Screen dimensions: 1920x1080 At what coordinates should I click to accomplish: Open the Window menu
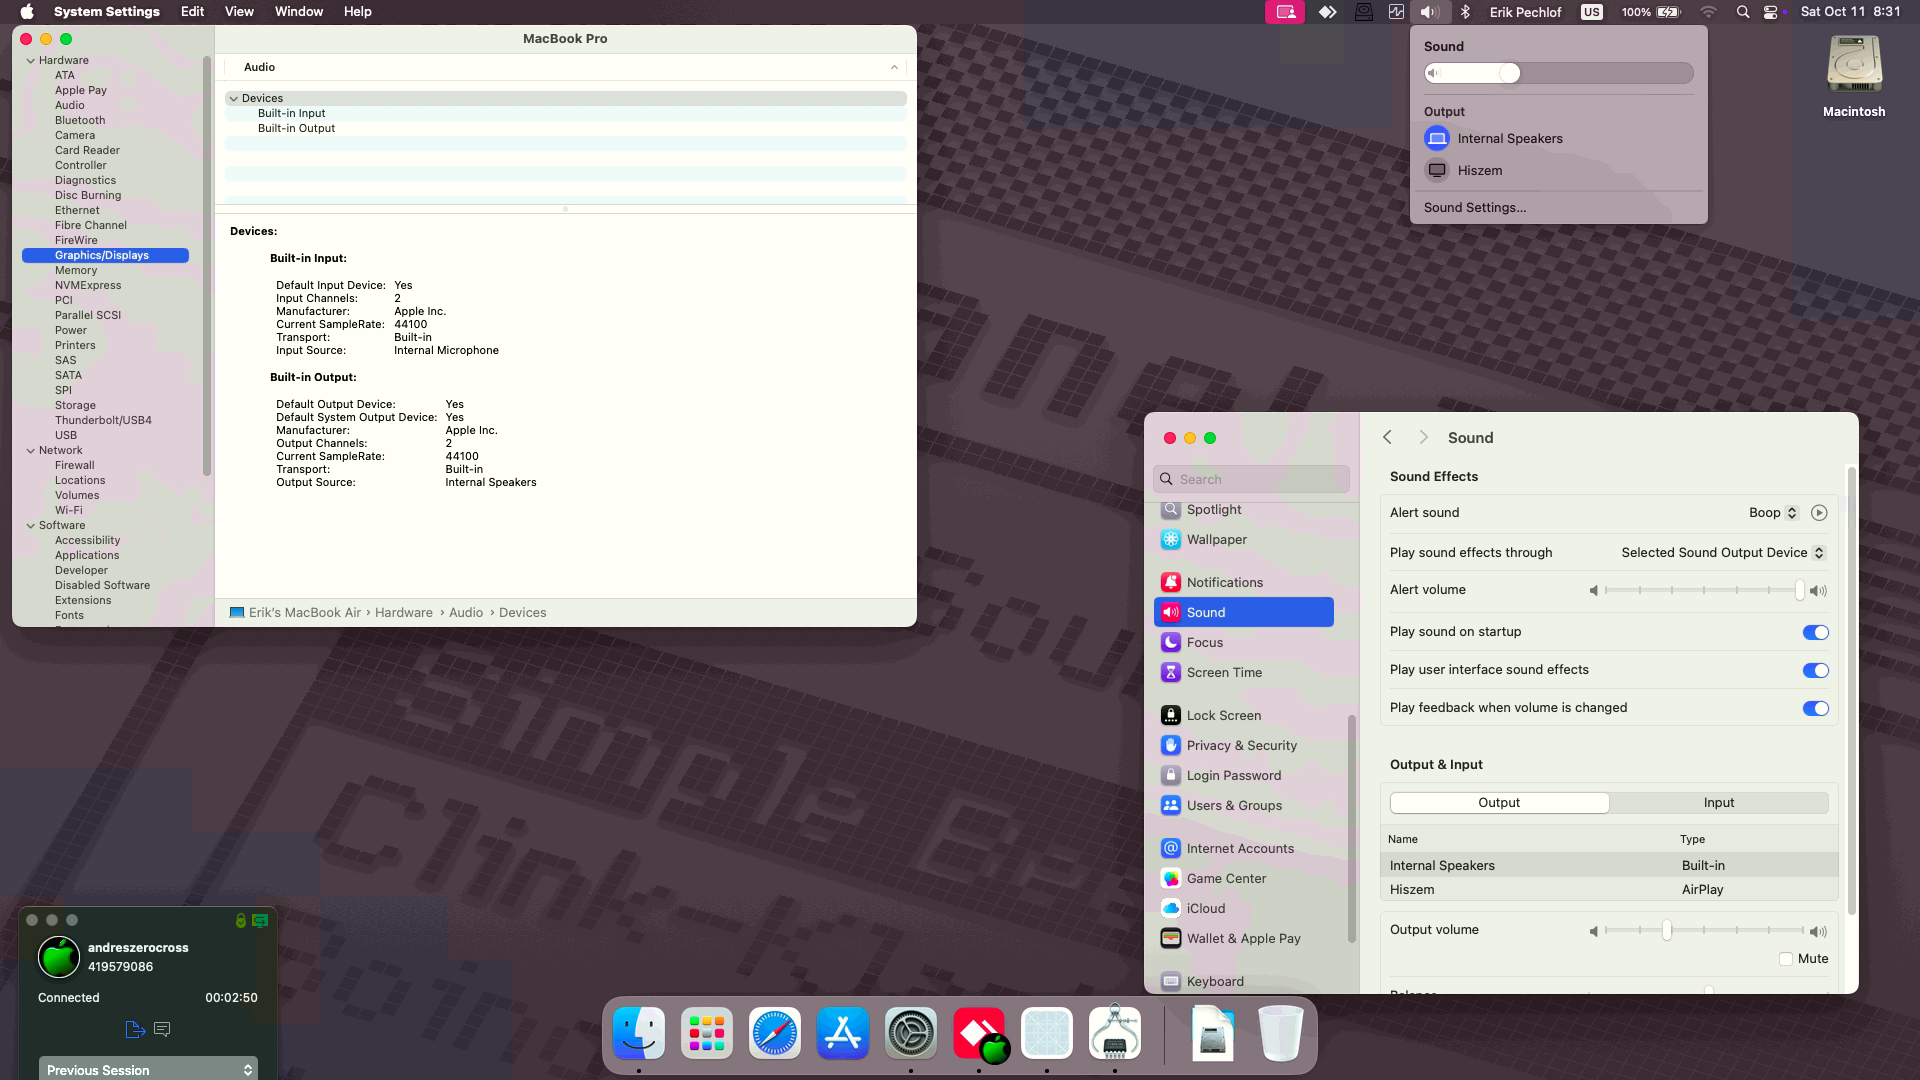tap(299, 12)
